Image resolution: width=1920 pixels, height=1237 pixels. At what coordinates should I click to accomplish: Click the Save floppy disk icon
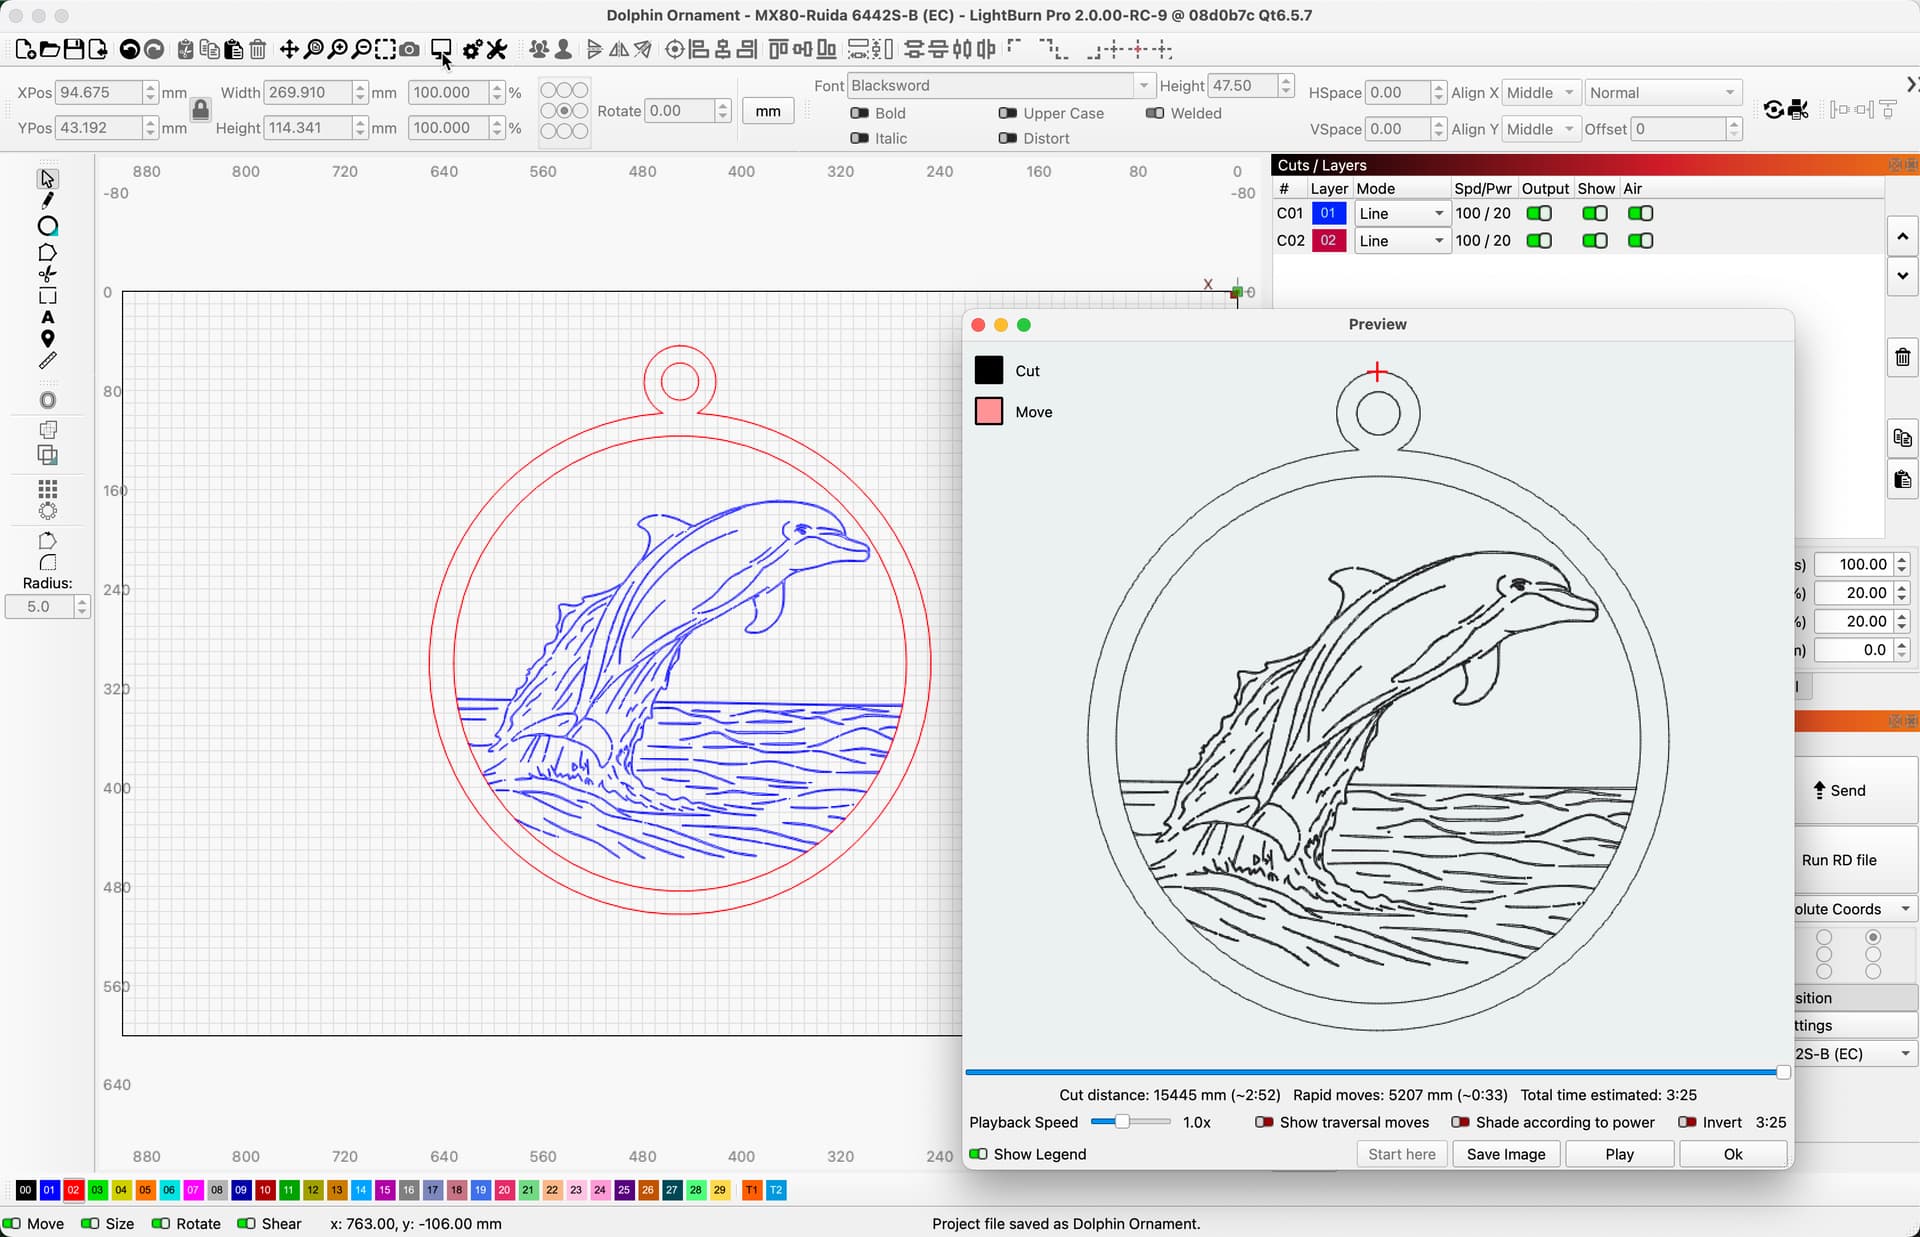[x=73, y=49]
